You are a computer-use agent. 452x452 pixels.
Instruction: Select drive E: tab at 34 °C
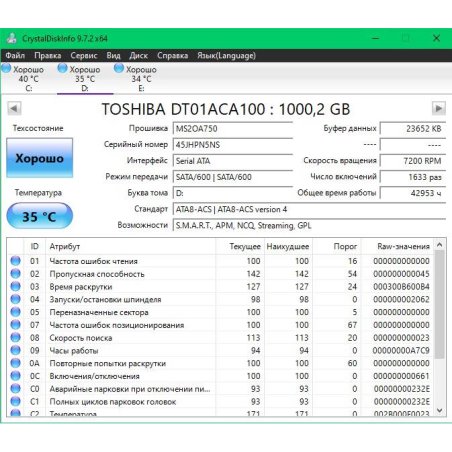[141, 79]
